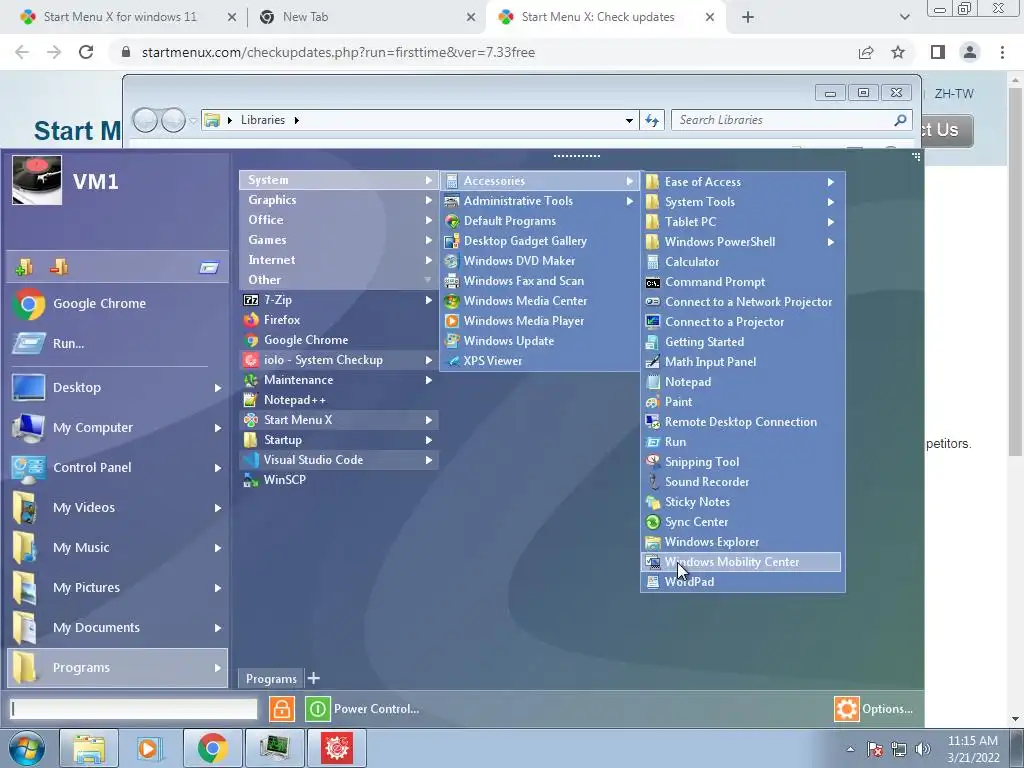Open Windows Update

pyautogui.click(x=539, y=341)
